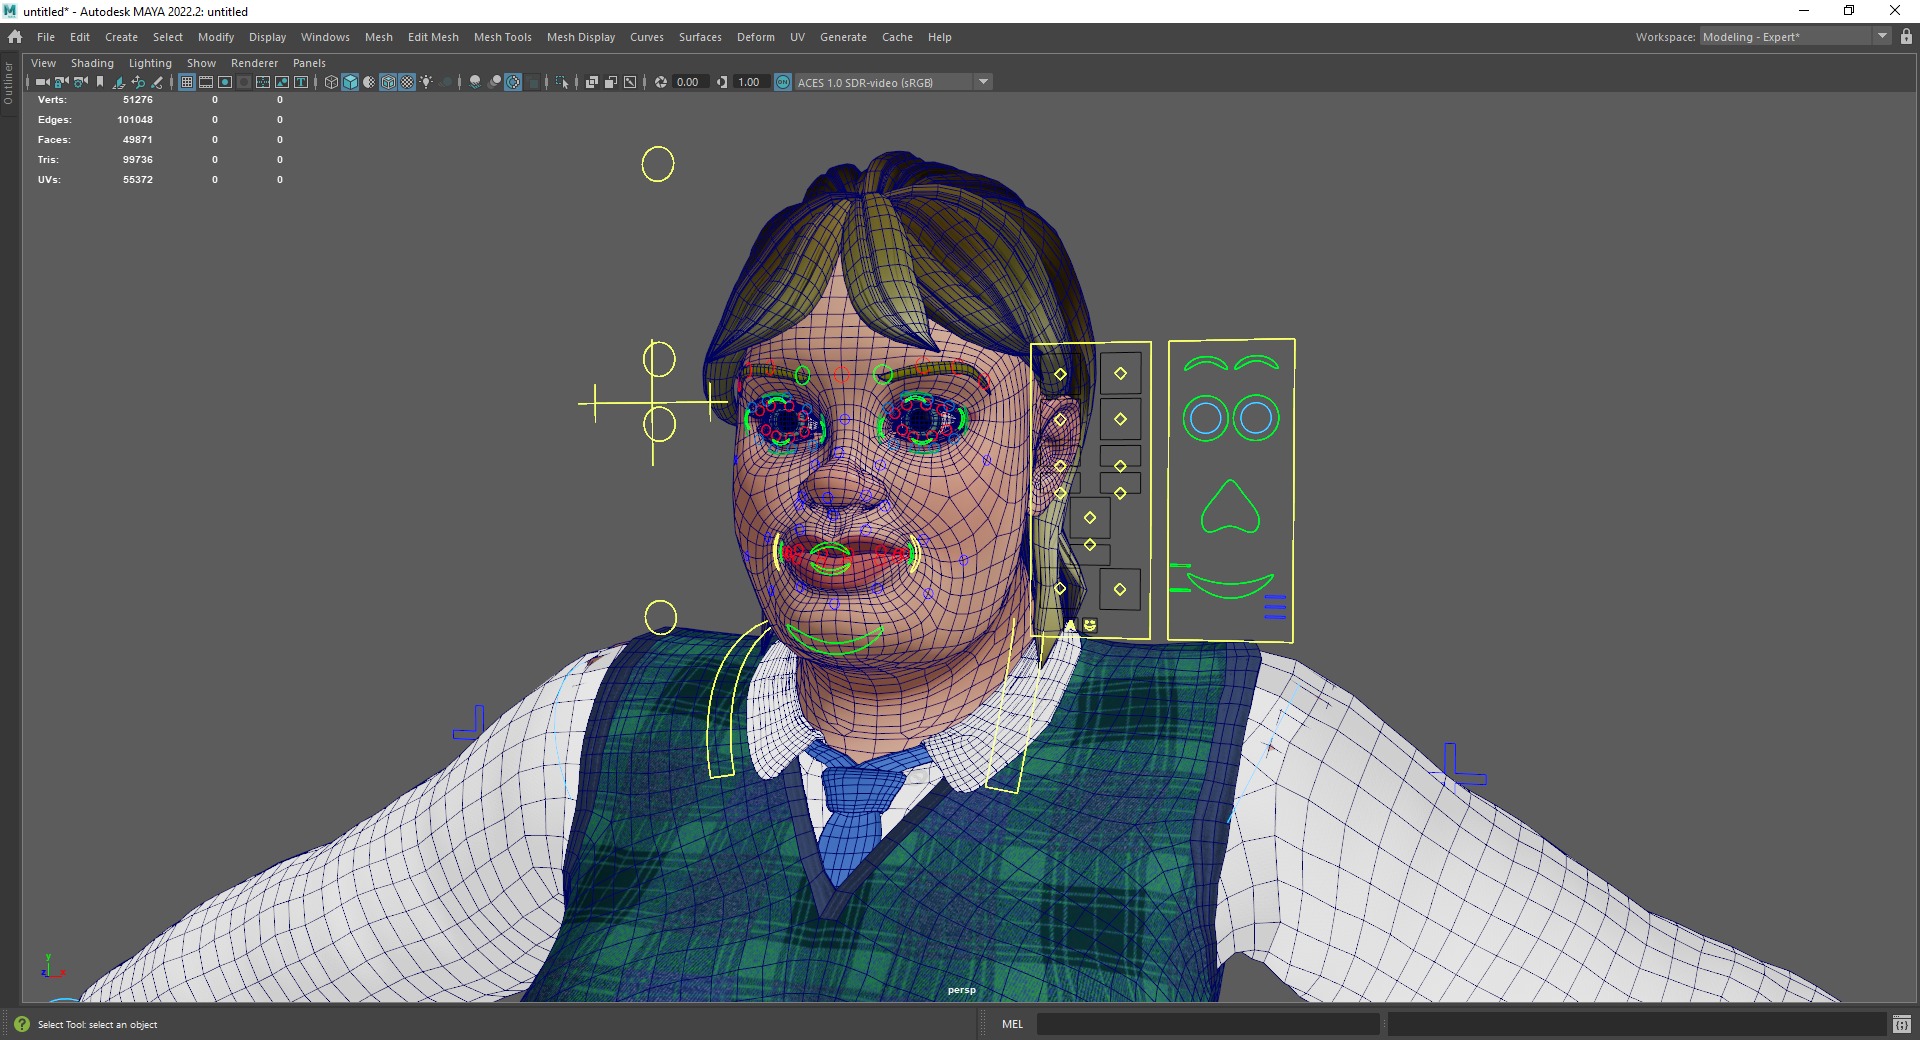This screenshot has height=1040, width=1920.
Task: Toggle Safe Action overlay
Action: click(282, 82)
